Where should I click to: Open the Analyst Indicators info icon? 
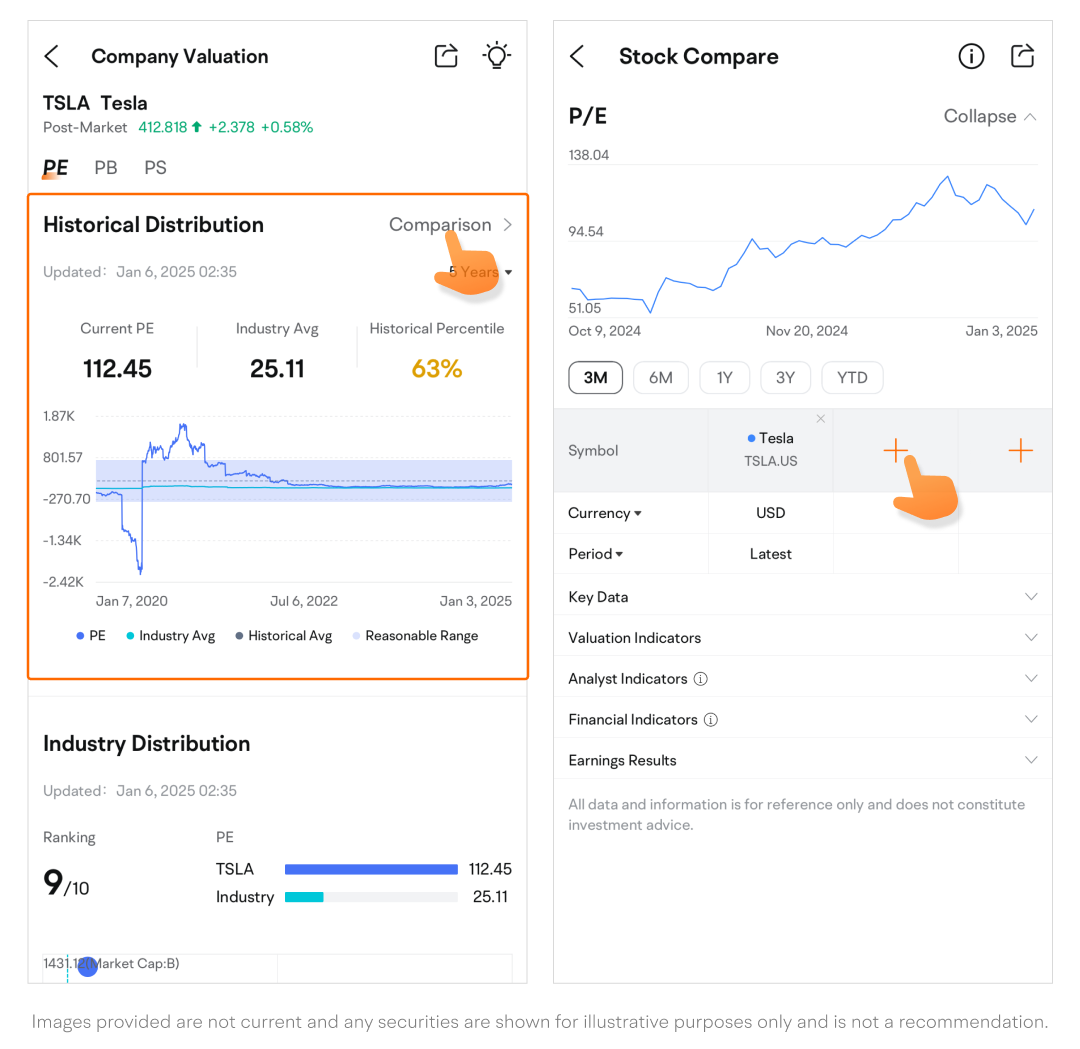coord(701,679)
